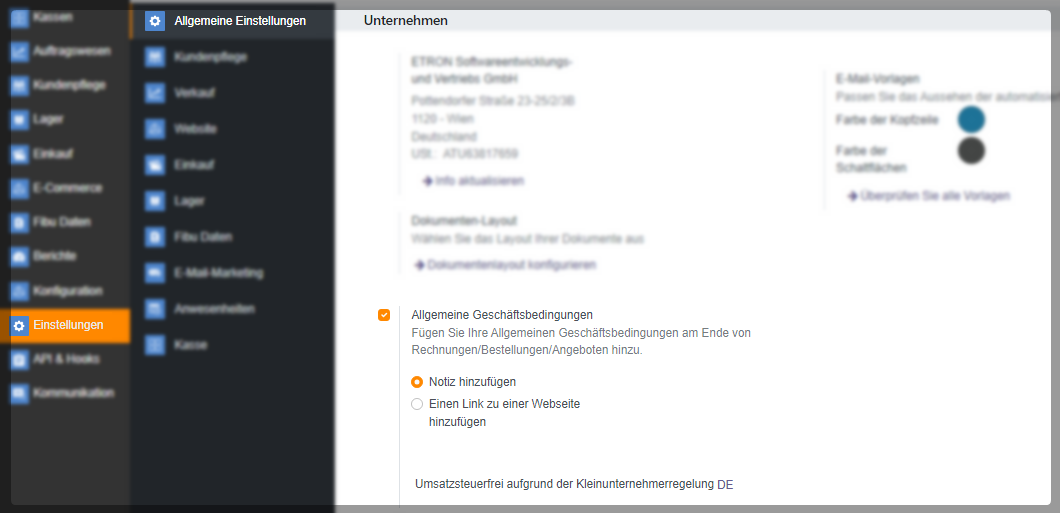Click the Kommunikation sidebar icon
Viewport: 1060px width, 513px height.
point(19,394)
